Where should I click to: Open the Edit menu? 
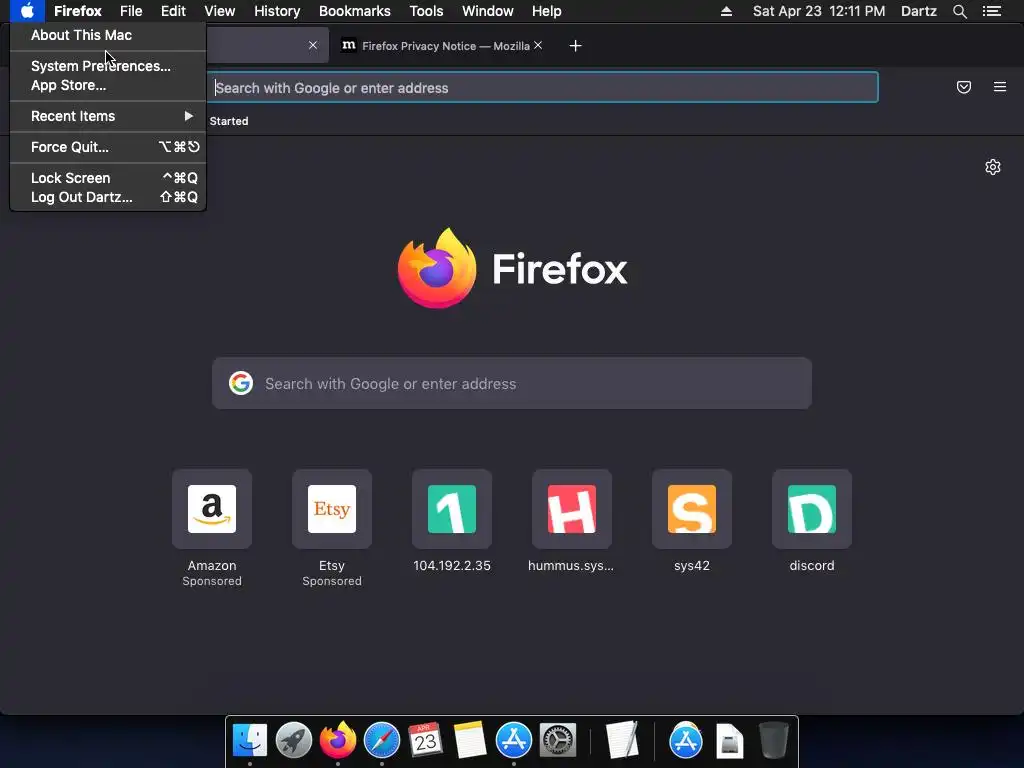pos(173,11)
